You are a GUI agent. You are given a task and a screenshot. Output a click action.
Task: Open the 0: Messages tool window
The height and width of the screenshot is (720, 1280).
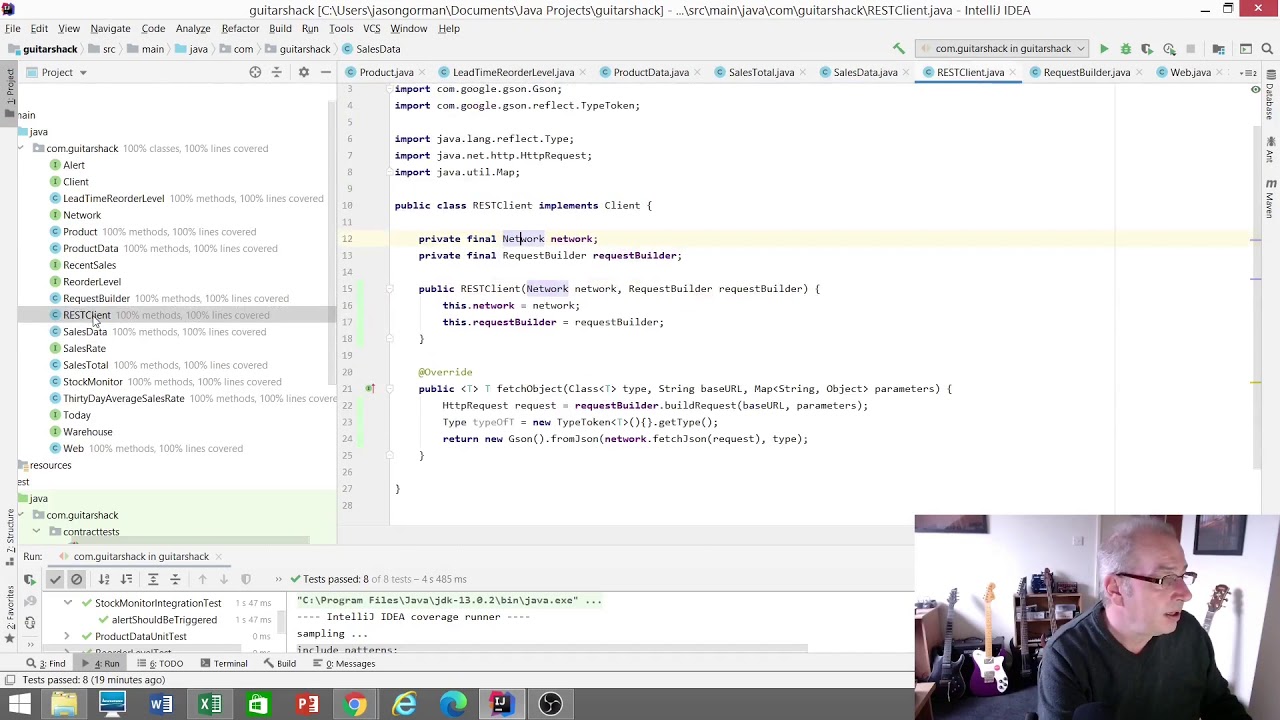click(343, 663)
